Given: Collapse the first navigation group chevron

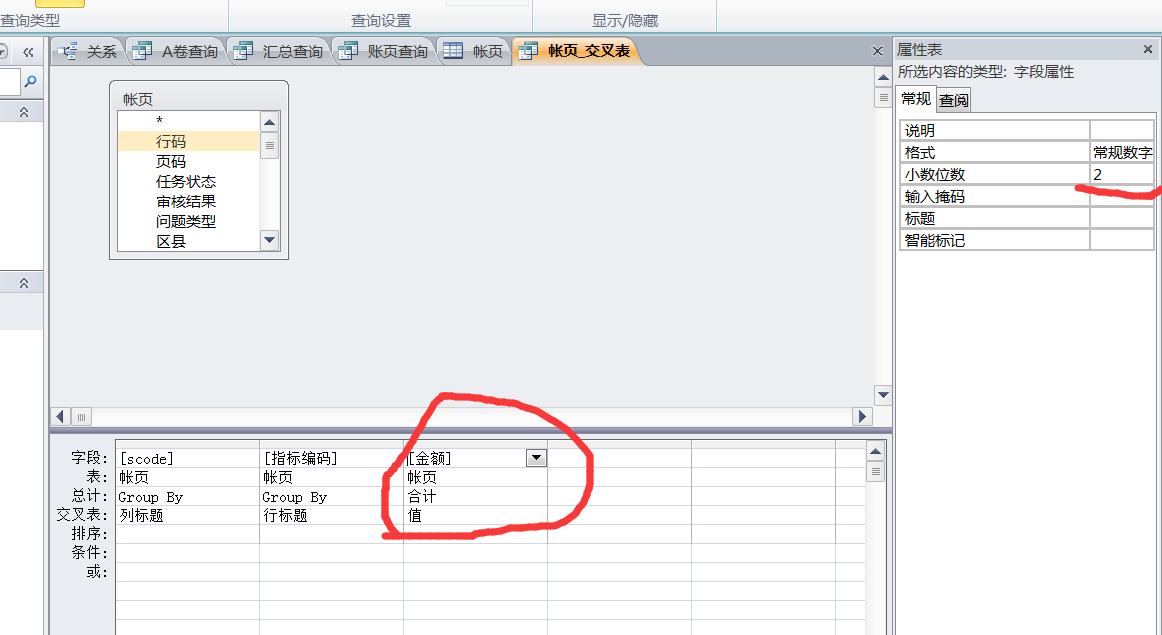Looking at the screenshot, I should pos(24,113).
